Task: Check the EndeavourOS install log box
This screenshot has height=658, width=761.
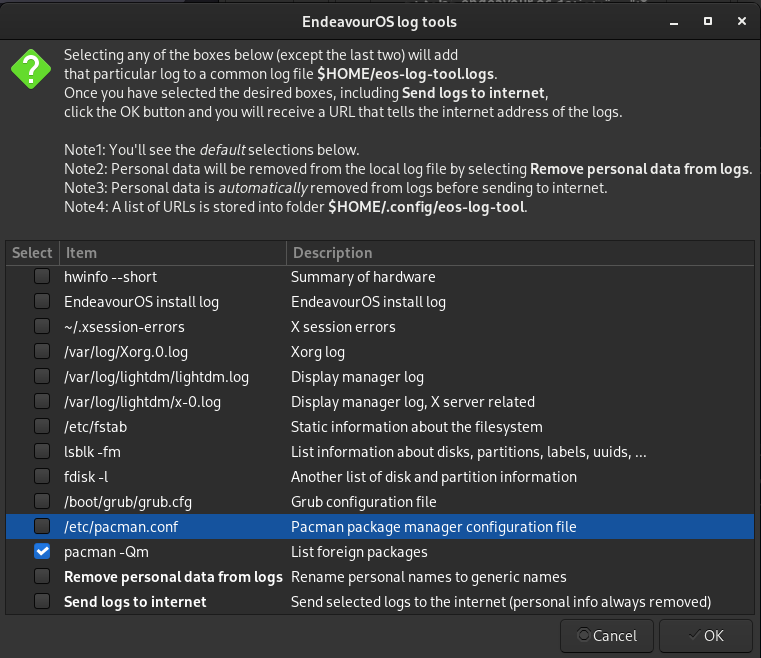Action: point(42,302)
